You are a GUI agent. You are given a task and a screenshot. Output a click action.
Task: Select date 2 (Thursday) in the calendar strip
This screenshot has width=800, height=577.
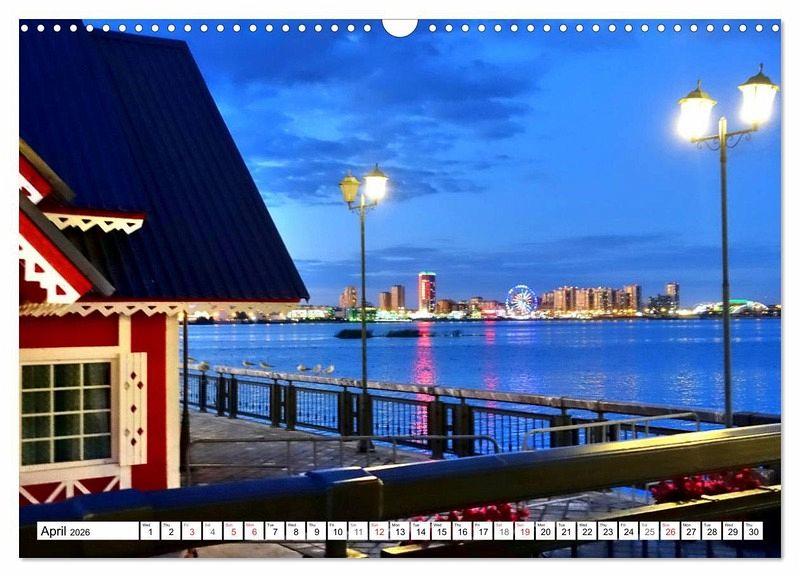click(x=171, y=531)
